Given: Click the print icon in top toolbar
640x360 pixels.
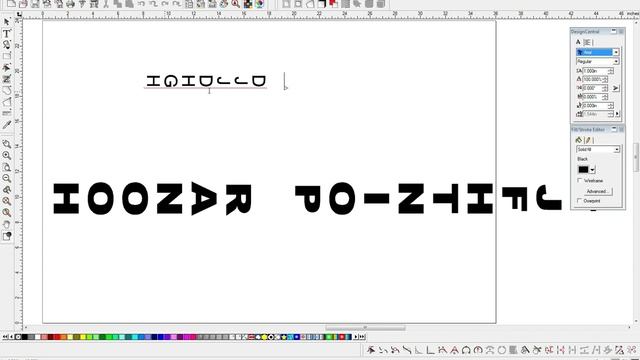Looking at the screenshot, I should click(70, 4).
